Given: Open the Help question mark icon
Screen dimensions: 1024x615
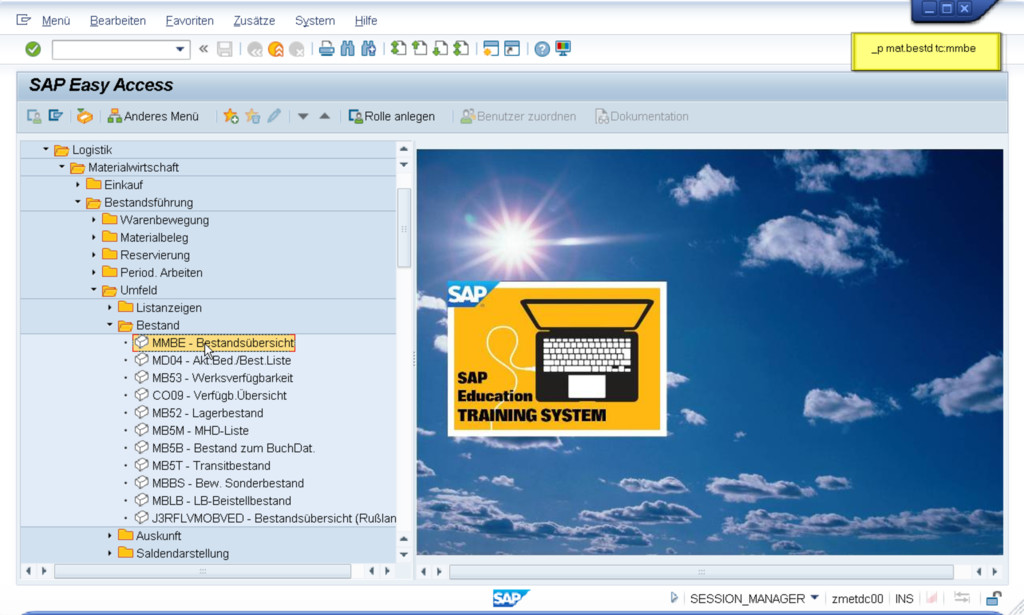Looking at the screenshot, I should pos(542,49).
